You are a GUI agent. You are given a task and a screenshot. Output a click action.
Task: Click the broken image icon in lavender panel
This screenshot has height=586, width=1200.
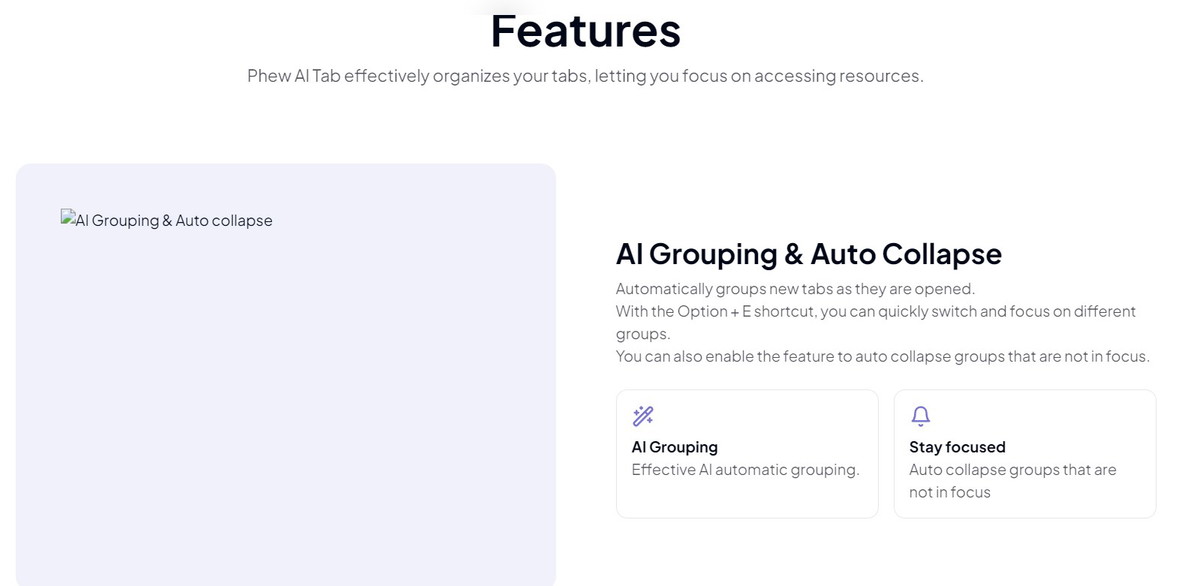(68, 217)
